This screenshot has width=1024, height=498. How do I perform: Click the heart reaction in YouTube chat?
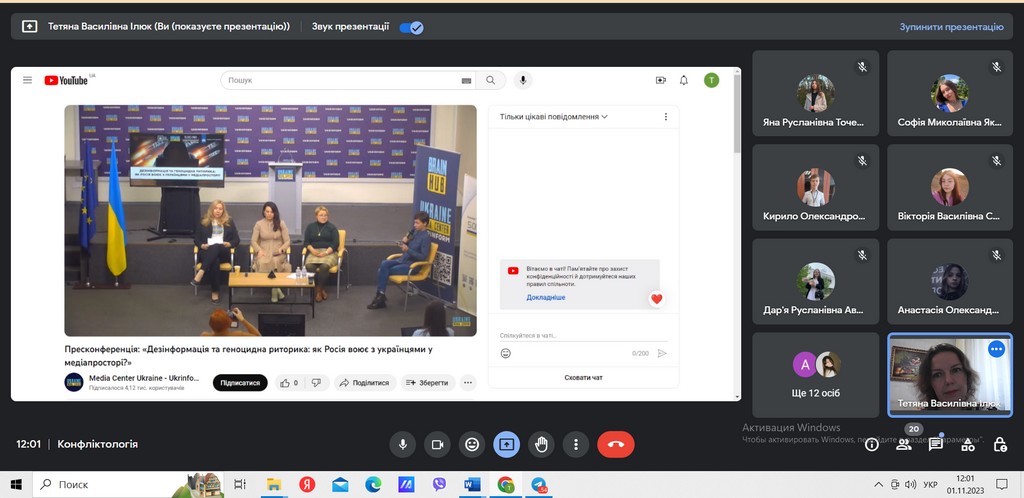pos(657,298)
